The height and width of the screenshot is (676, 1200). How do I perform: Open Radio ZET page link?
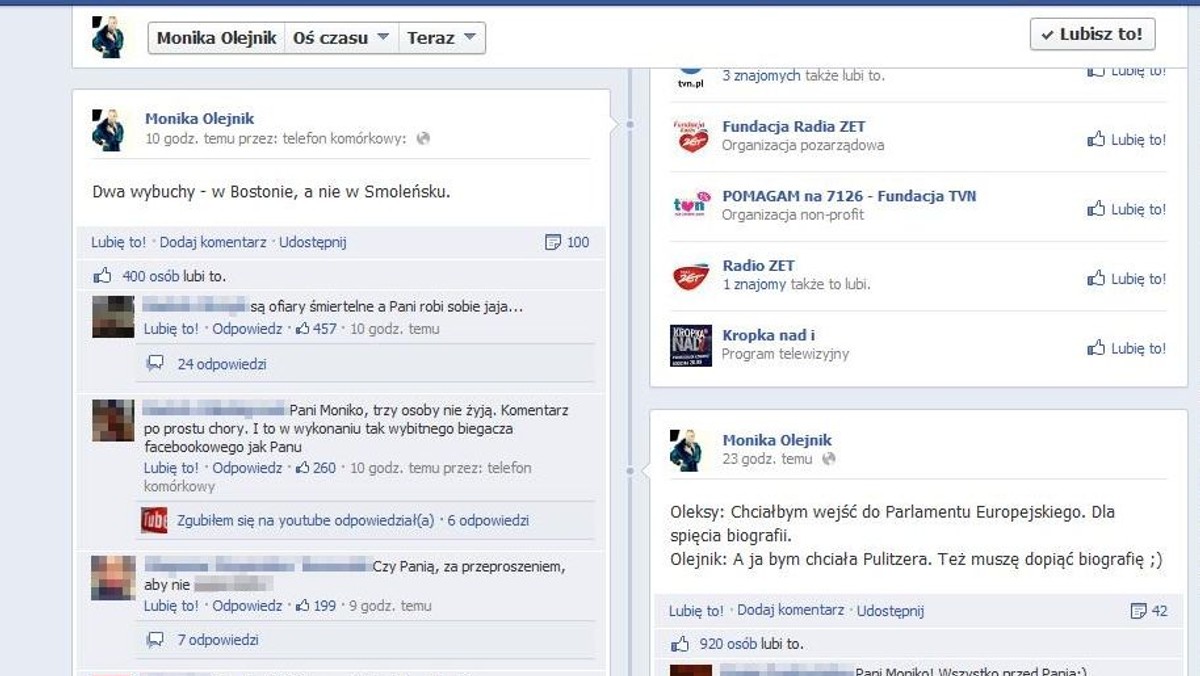[x=758, y=266]
